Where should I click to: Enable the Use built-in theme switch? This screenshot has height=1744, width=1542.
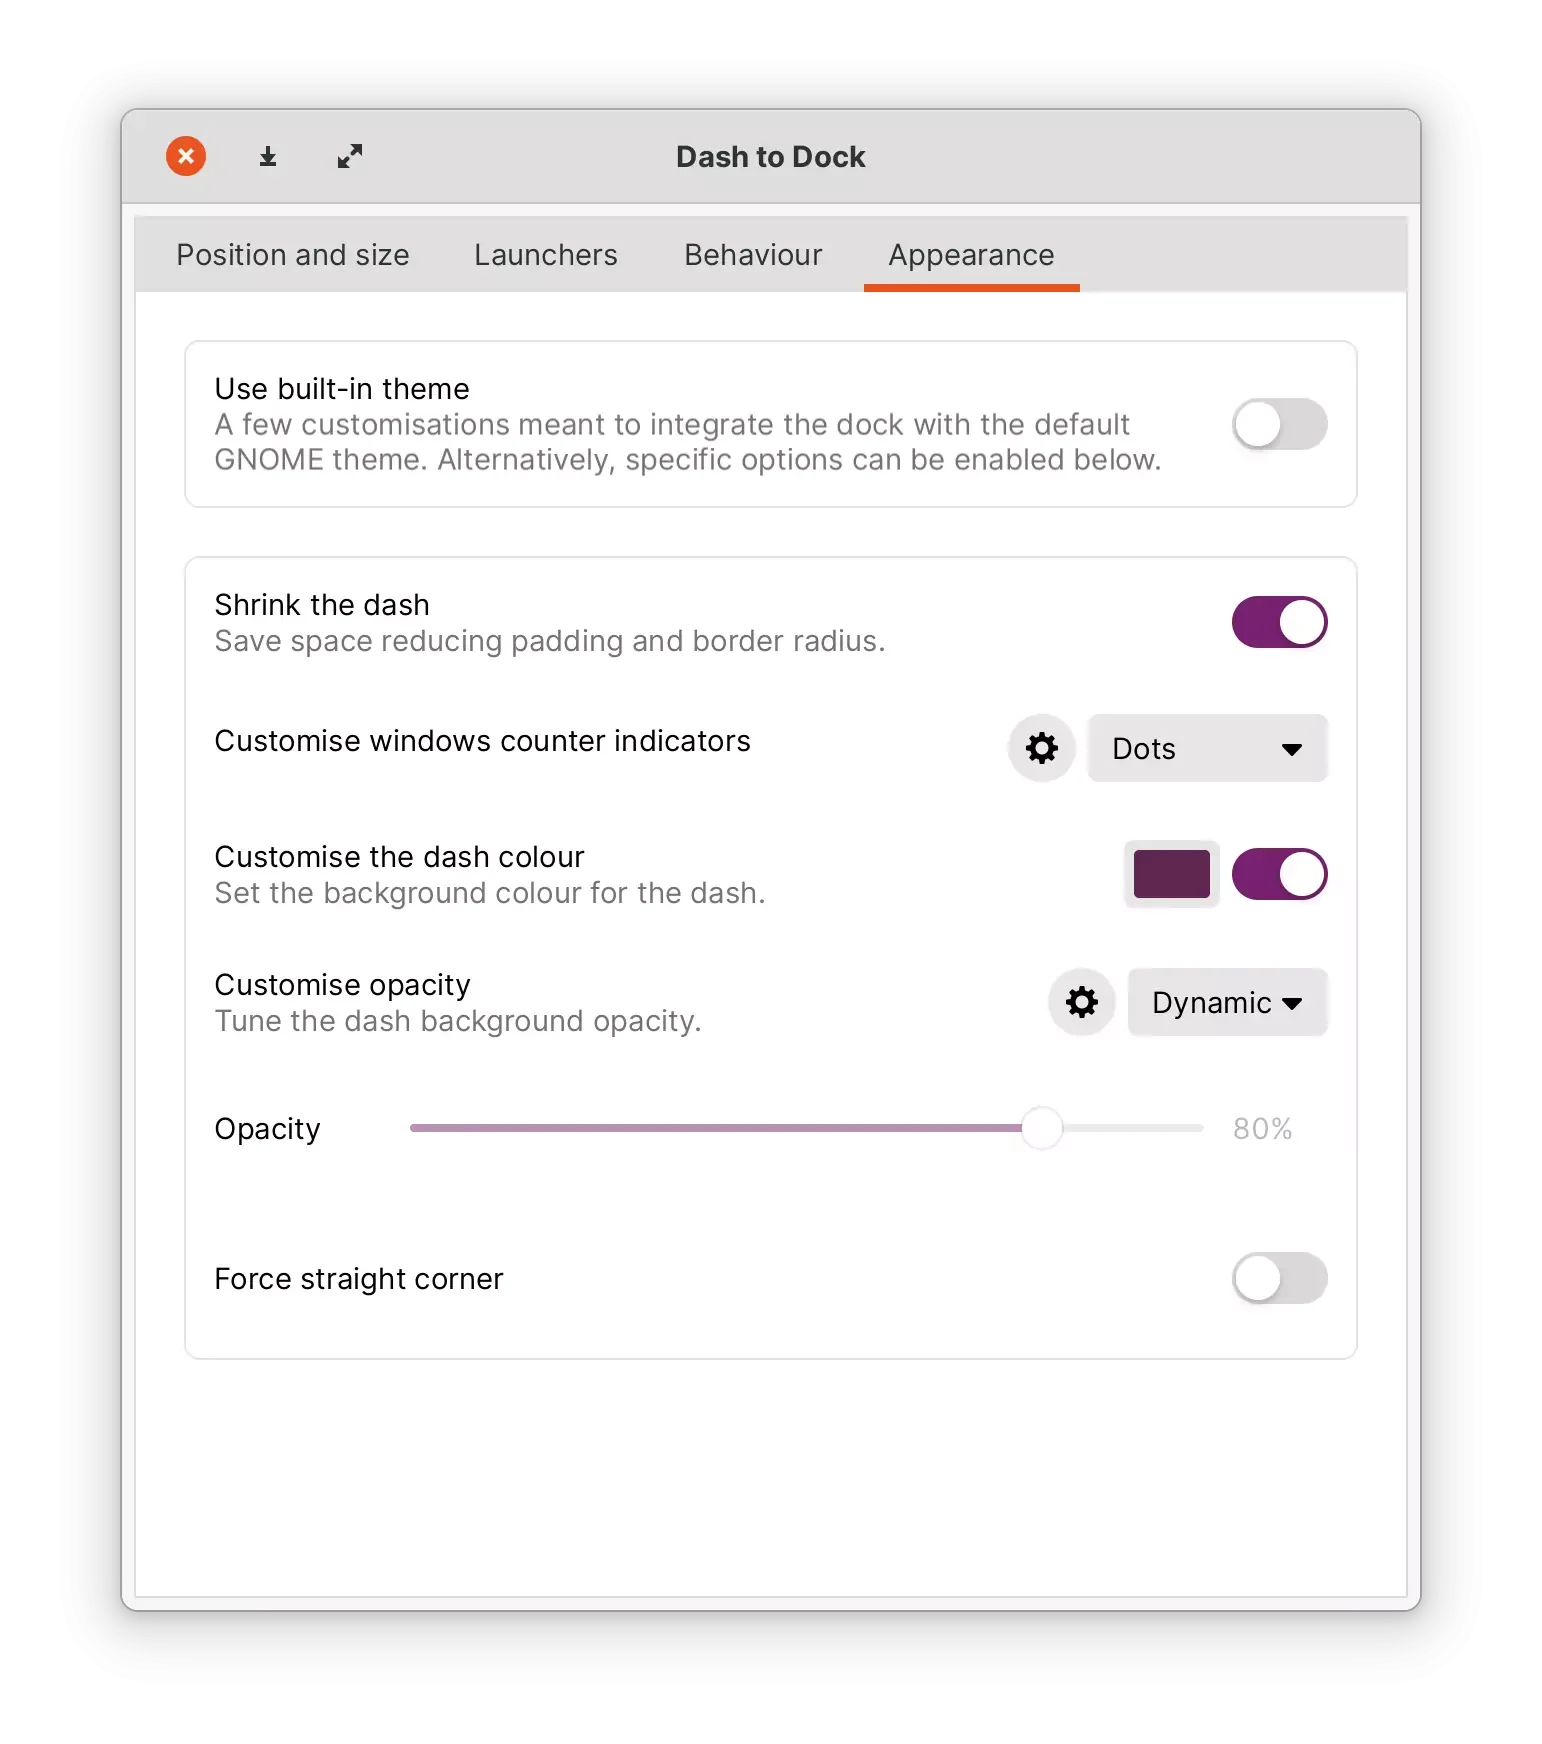1279,424
